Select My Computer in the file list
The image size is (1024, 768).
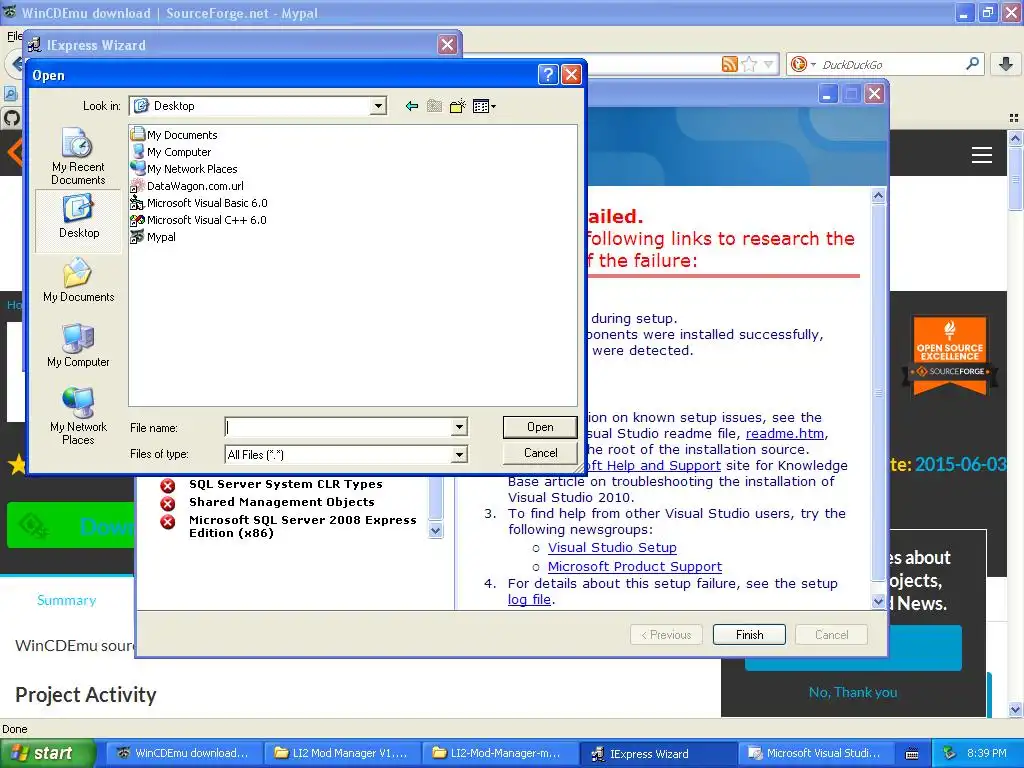[171, 152]
